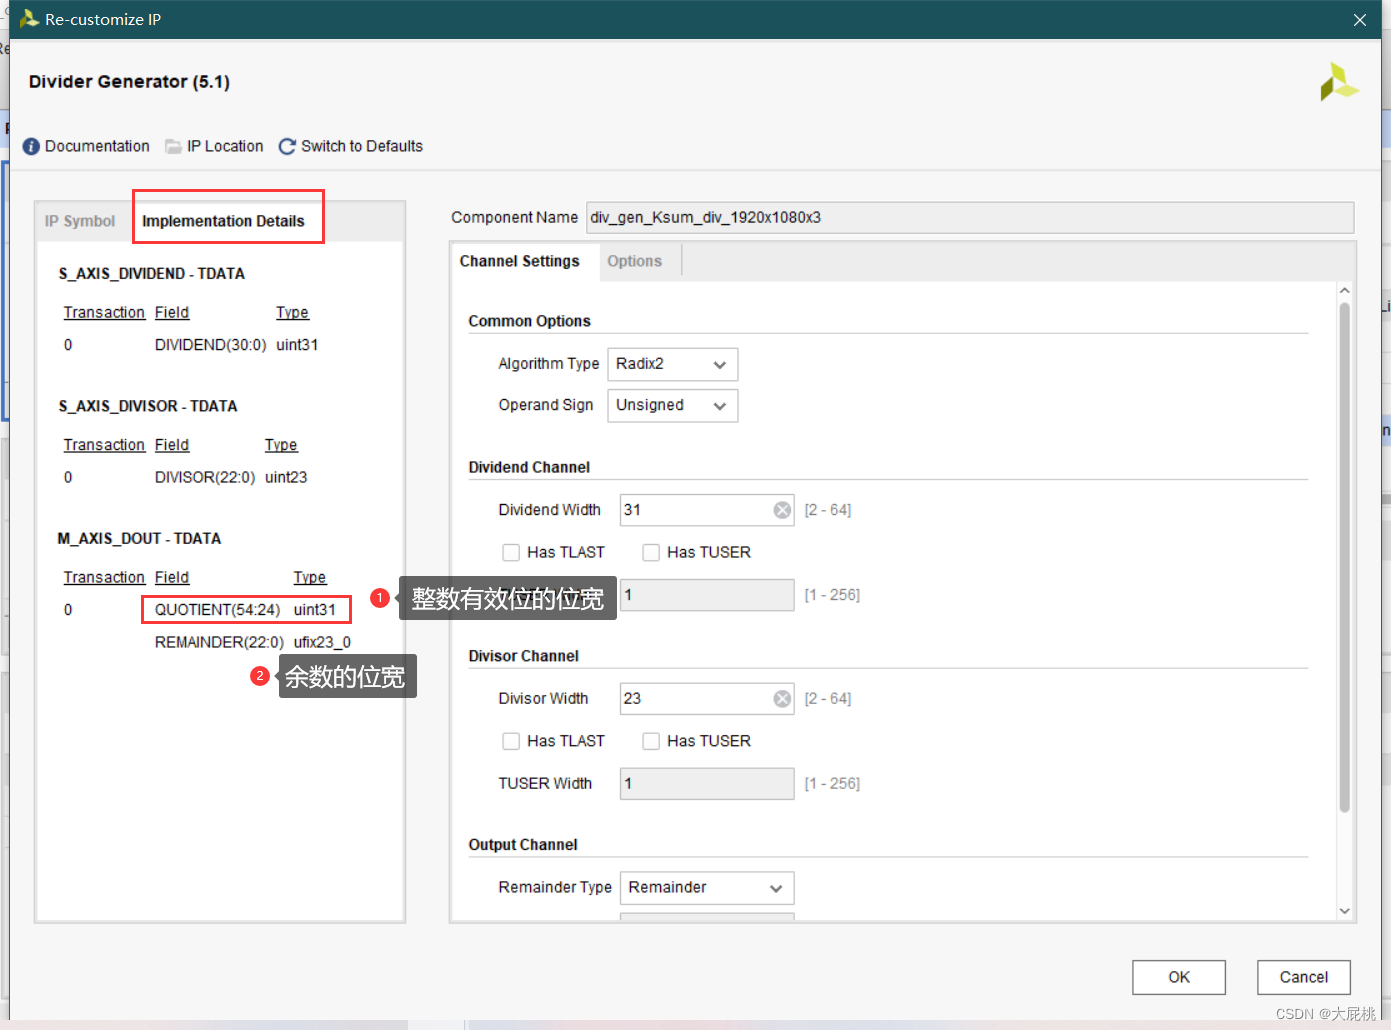Click the Vivado logo in the title bar

point(29,19)
